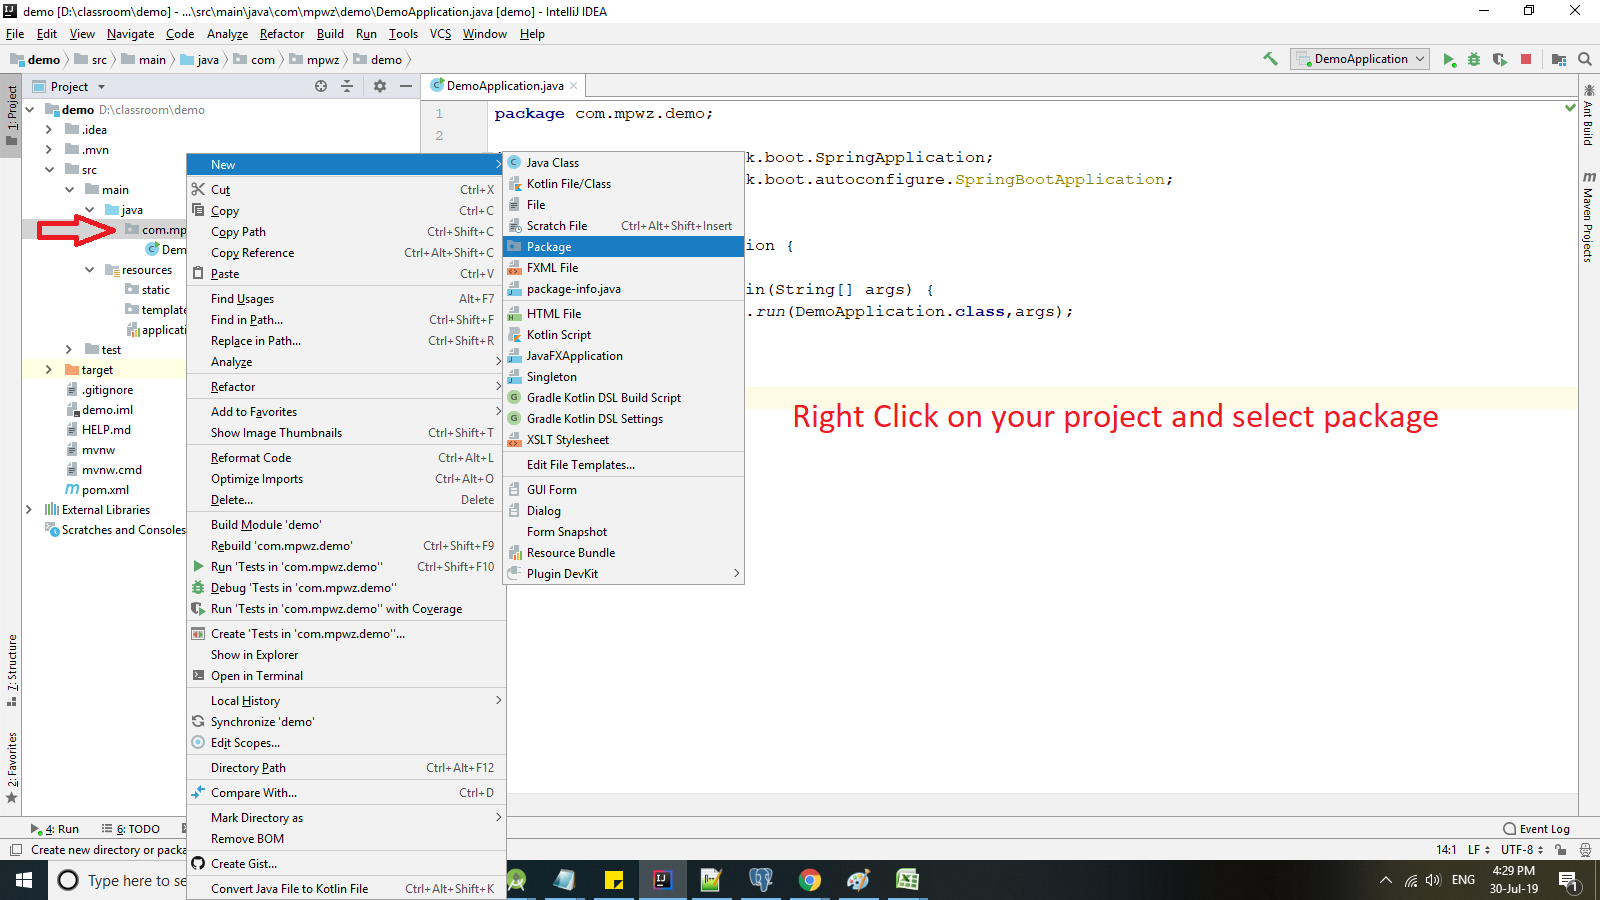Build the project using the hammer icon
The image size is (1600, 900).
click(1270, 59)
